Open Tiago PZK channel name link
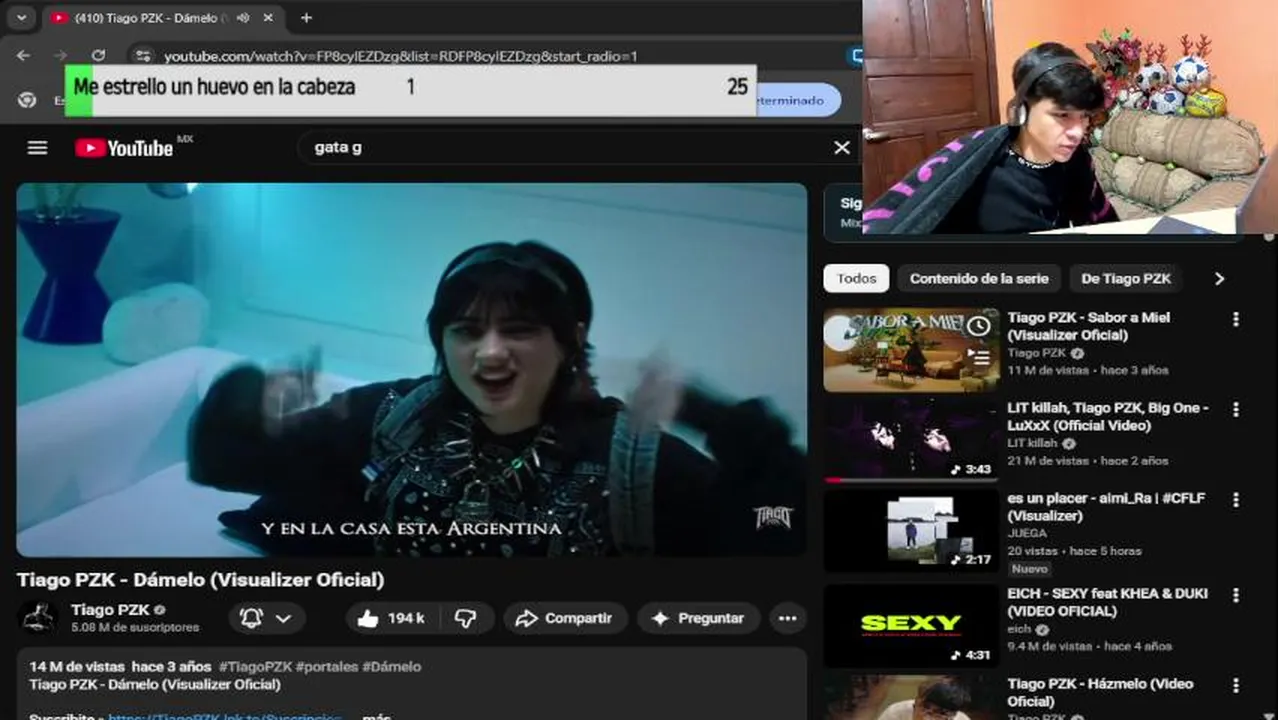Screen dimensions: 1278x720 point(110,609)
